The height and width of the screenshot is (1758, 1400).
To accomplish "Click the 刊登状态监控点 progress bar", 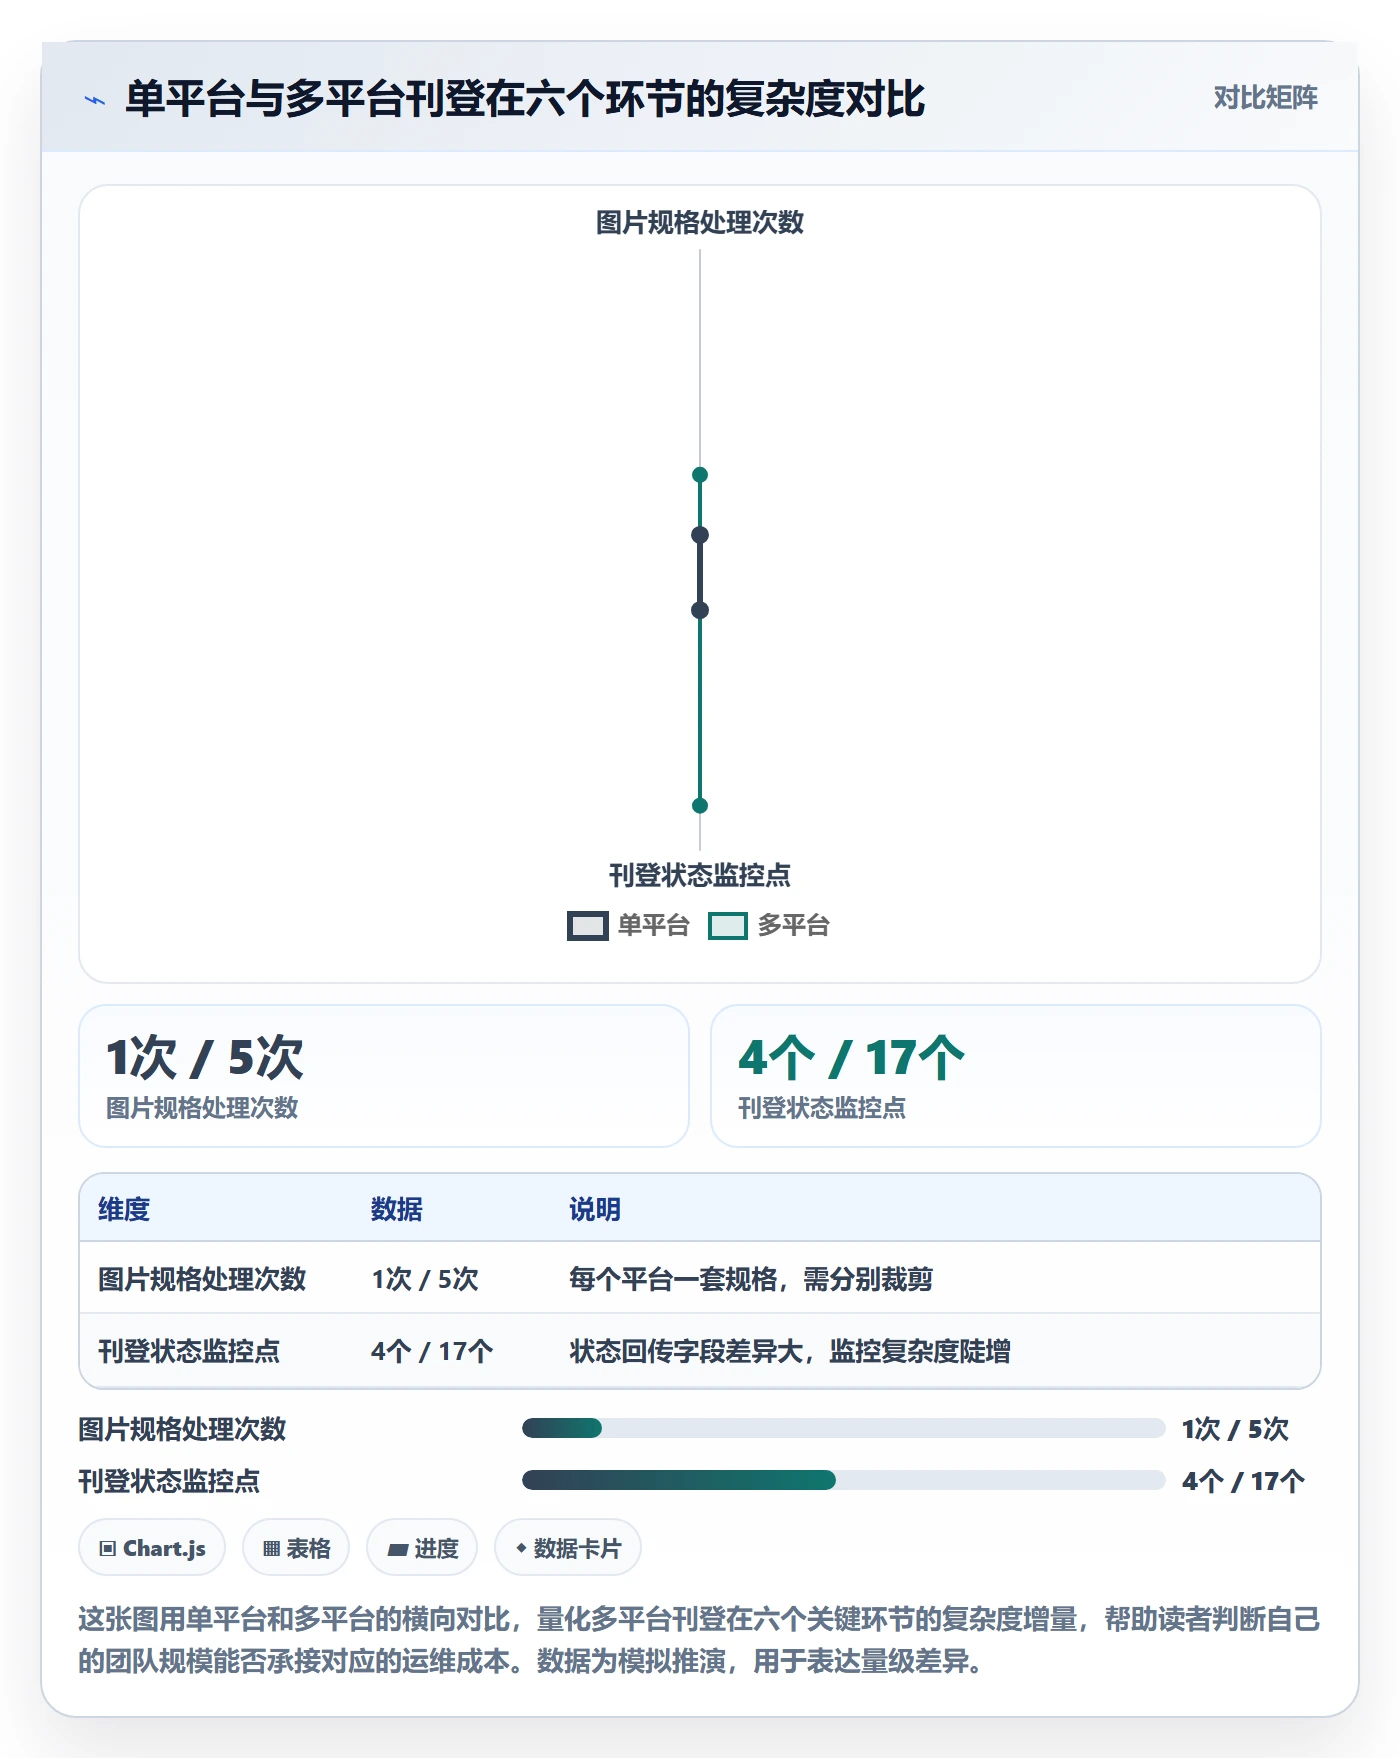I will coord(844,1480).
